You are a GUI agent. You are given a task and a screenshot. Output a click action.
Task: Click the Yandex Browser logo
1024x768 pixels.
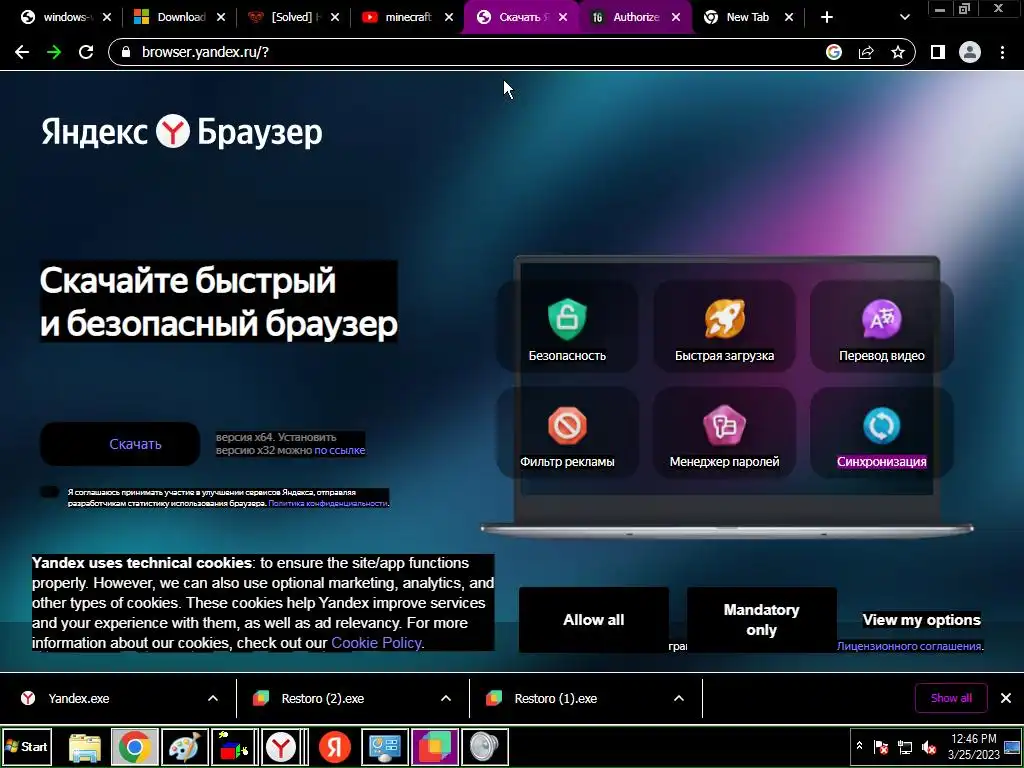pos(182,131)
